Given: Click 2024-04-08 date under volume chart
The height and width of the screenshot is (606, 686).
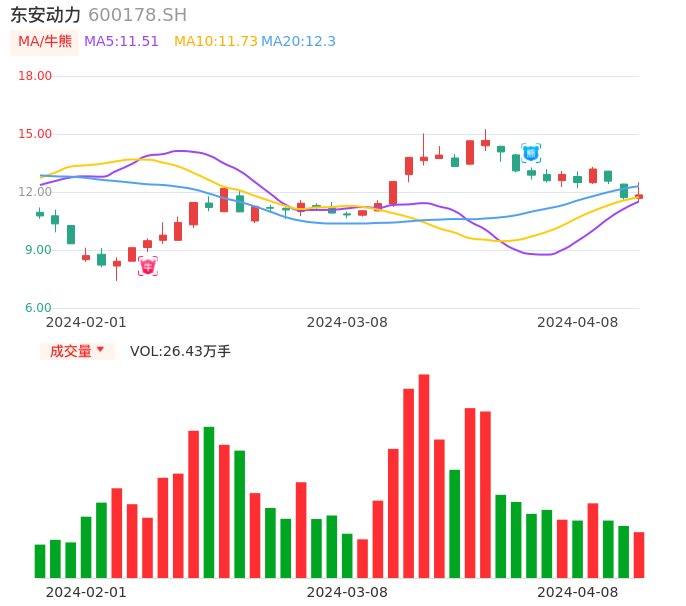Looking at the screenshot, I should point(578,592).
